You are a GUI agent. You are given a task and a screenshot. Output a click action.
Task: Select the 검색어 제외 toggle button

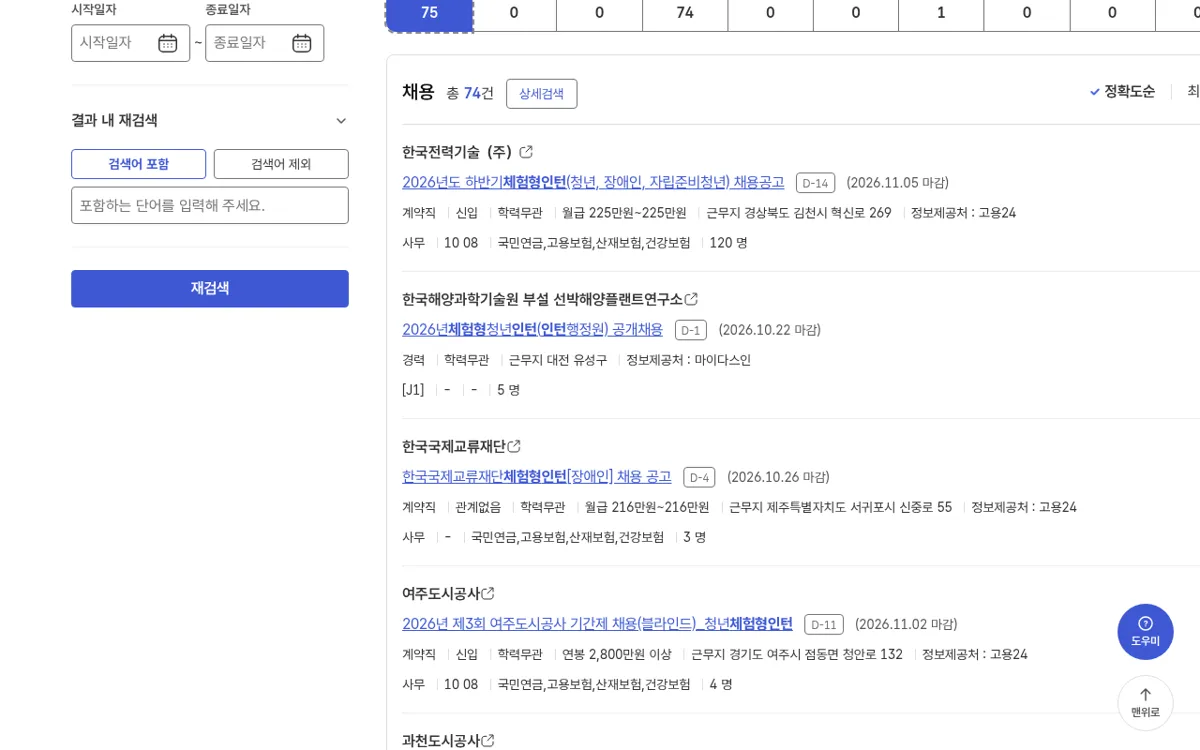pyautogui.click(x=281, y=164)
